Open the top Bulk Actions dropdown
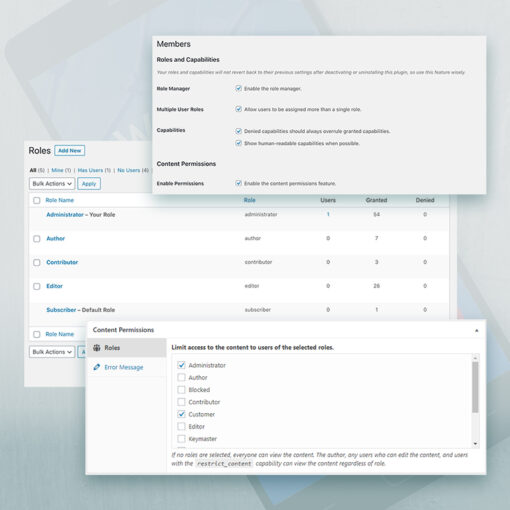The width and height of the screenshot is (510, 510). (x=52, y=184)
